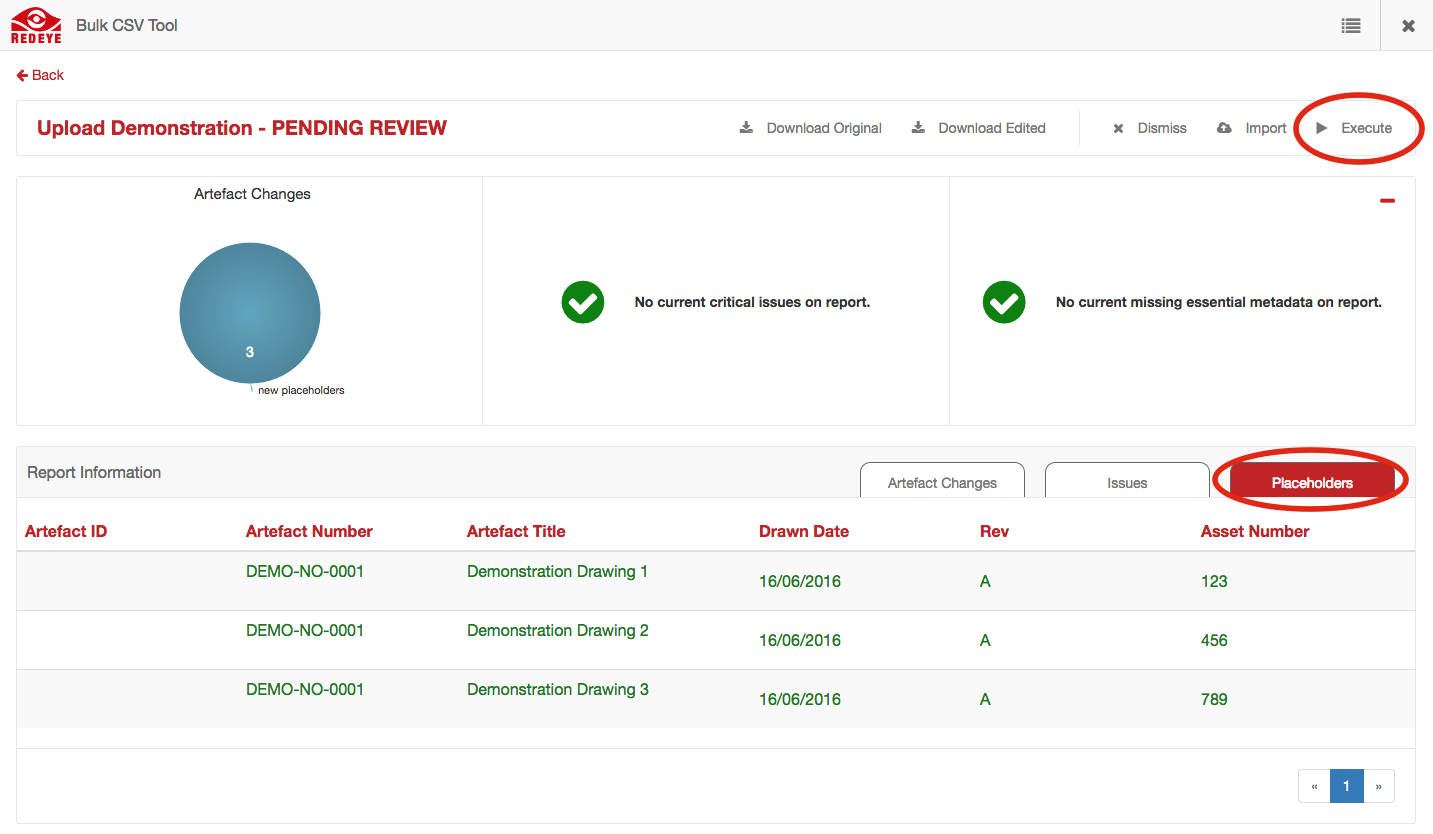Dismiss the upload report
The image size is (1433, 834).
coord(1150,128)
